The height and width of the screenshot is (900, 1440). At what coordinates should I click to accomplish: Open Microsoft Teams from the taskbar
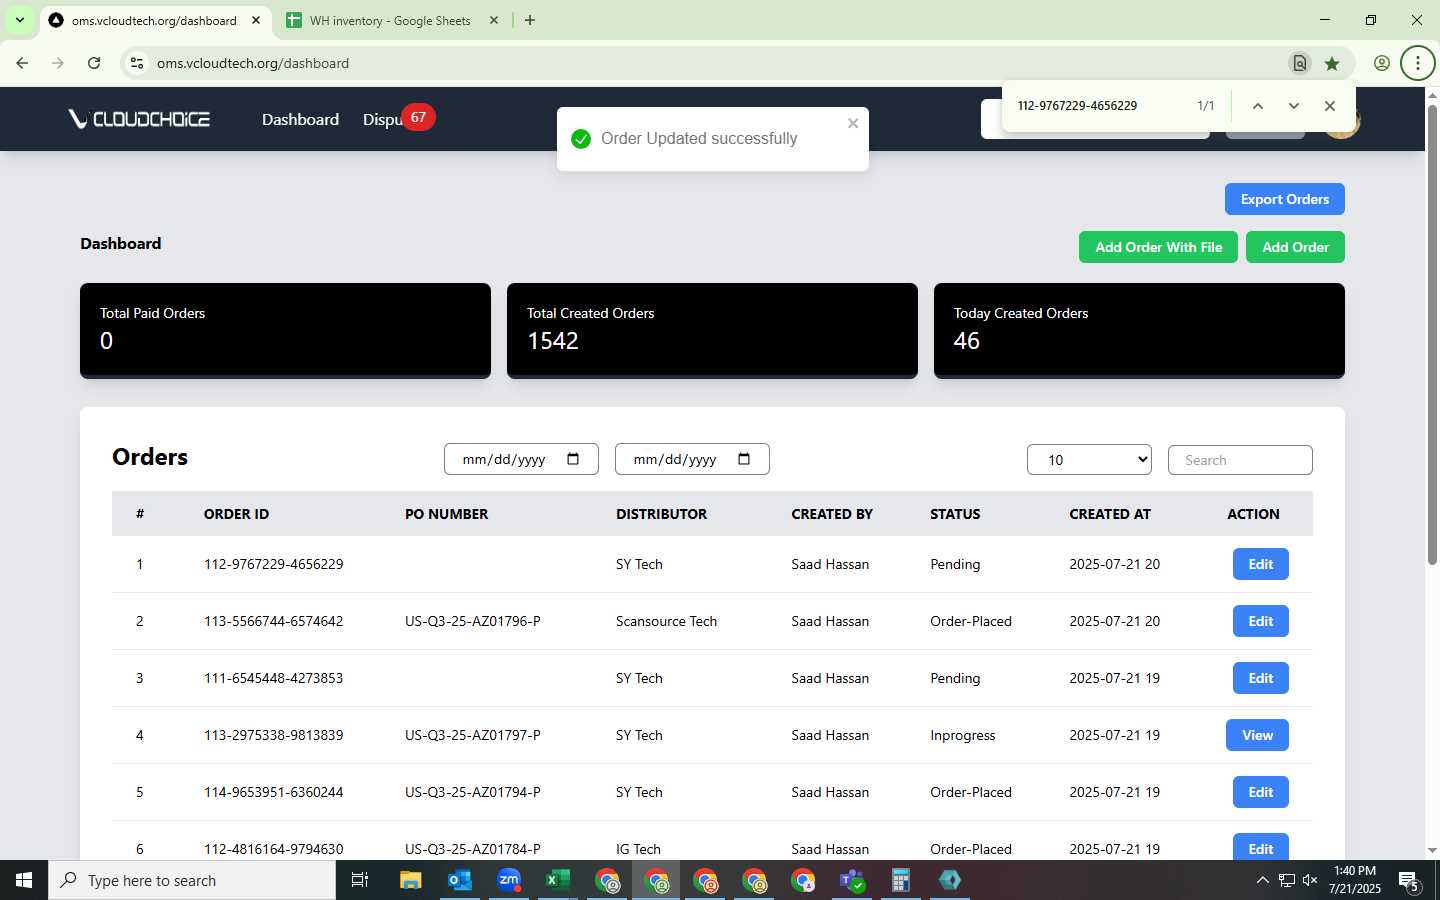pos(852,880)
